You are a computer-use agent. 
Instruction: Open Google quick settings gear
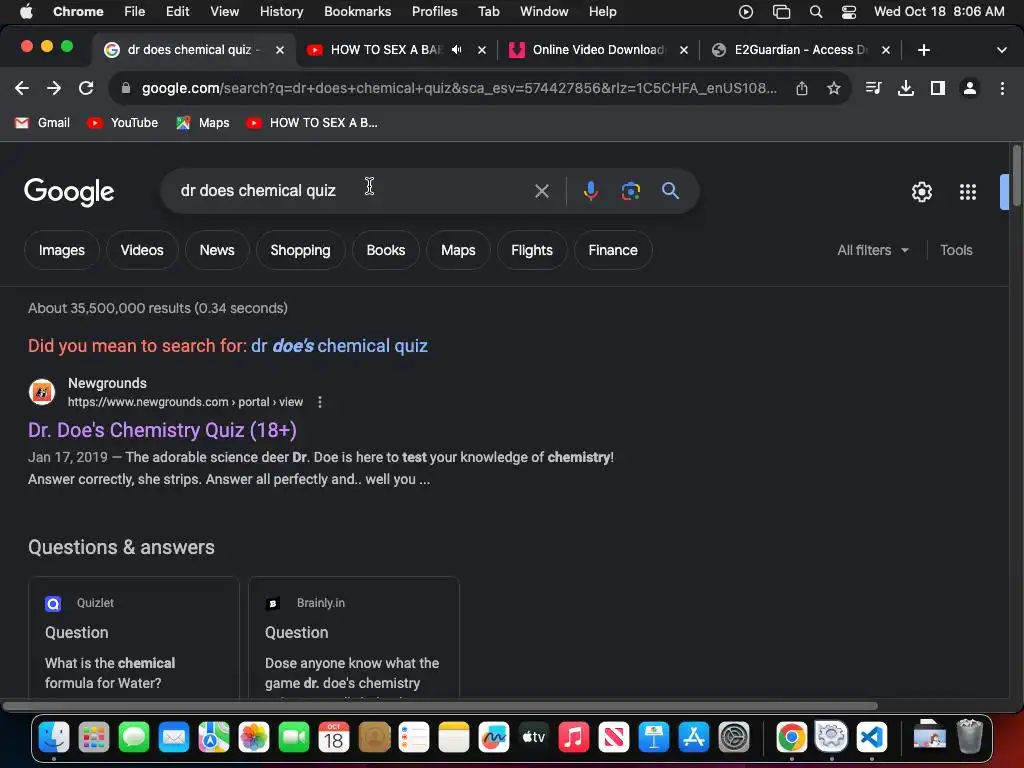point(921,192)
